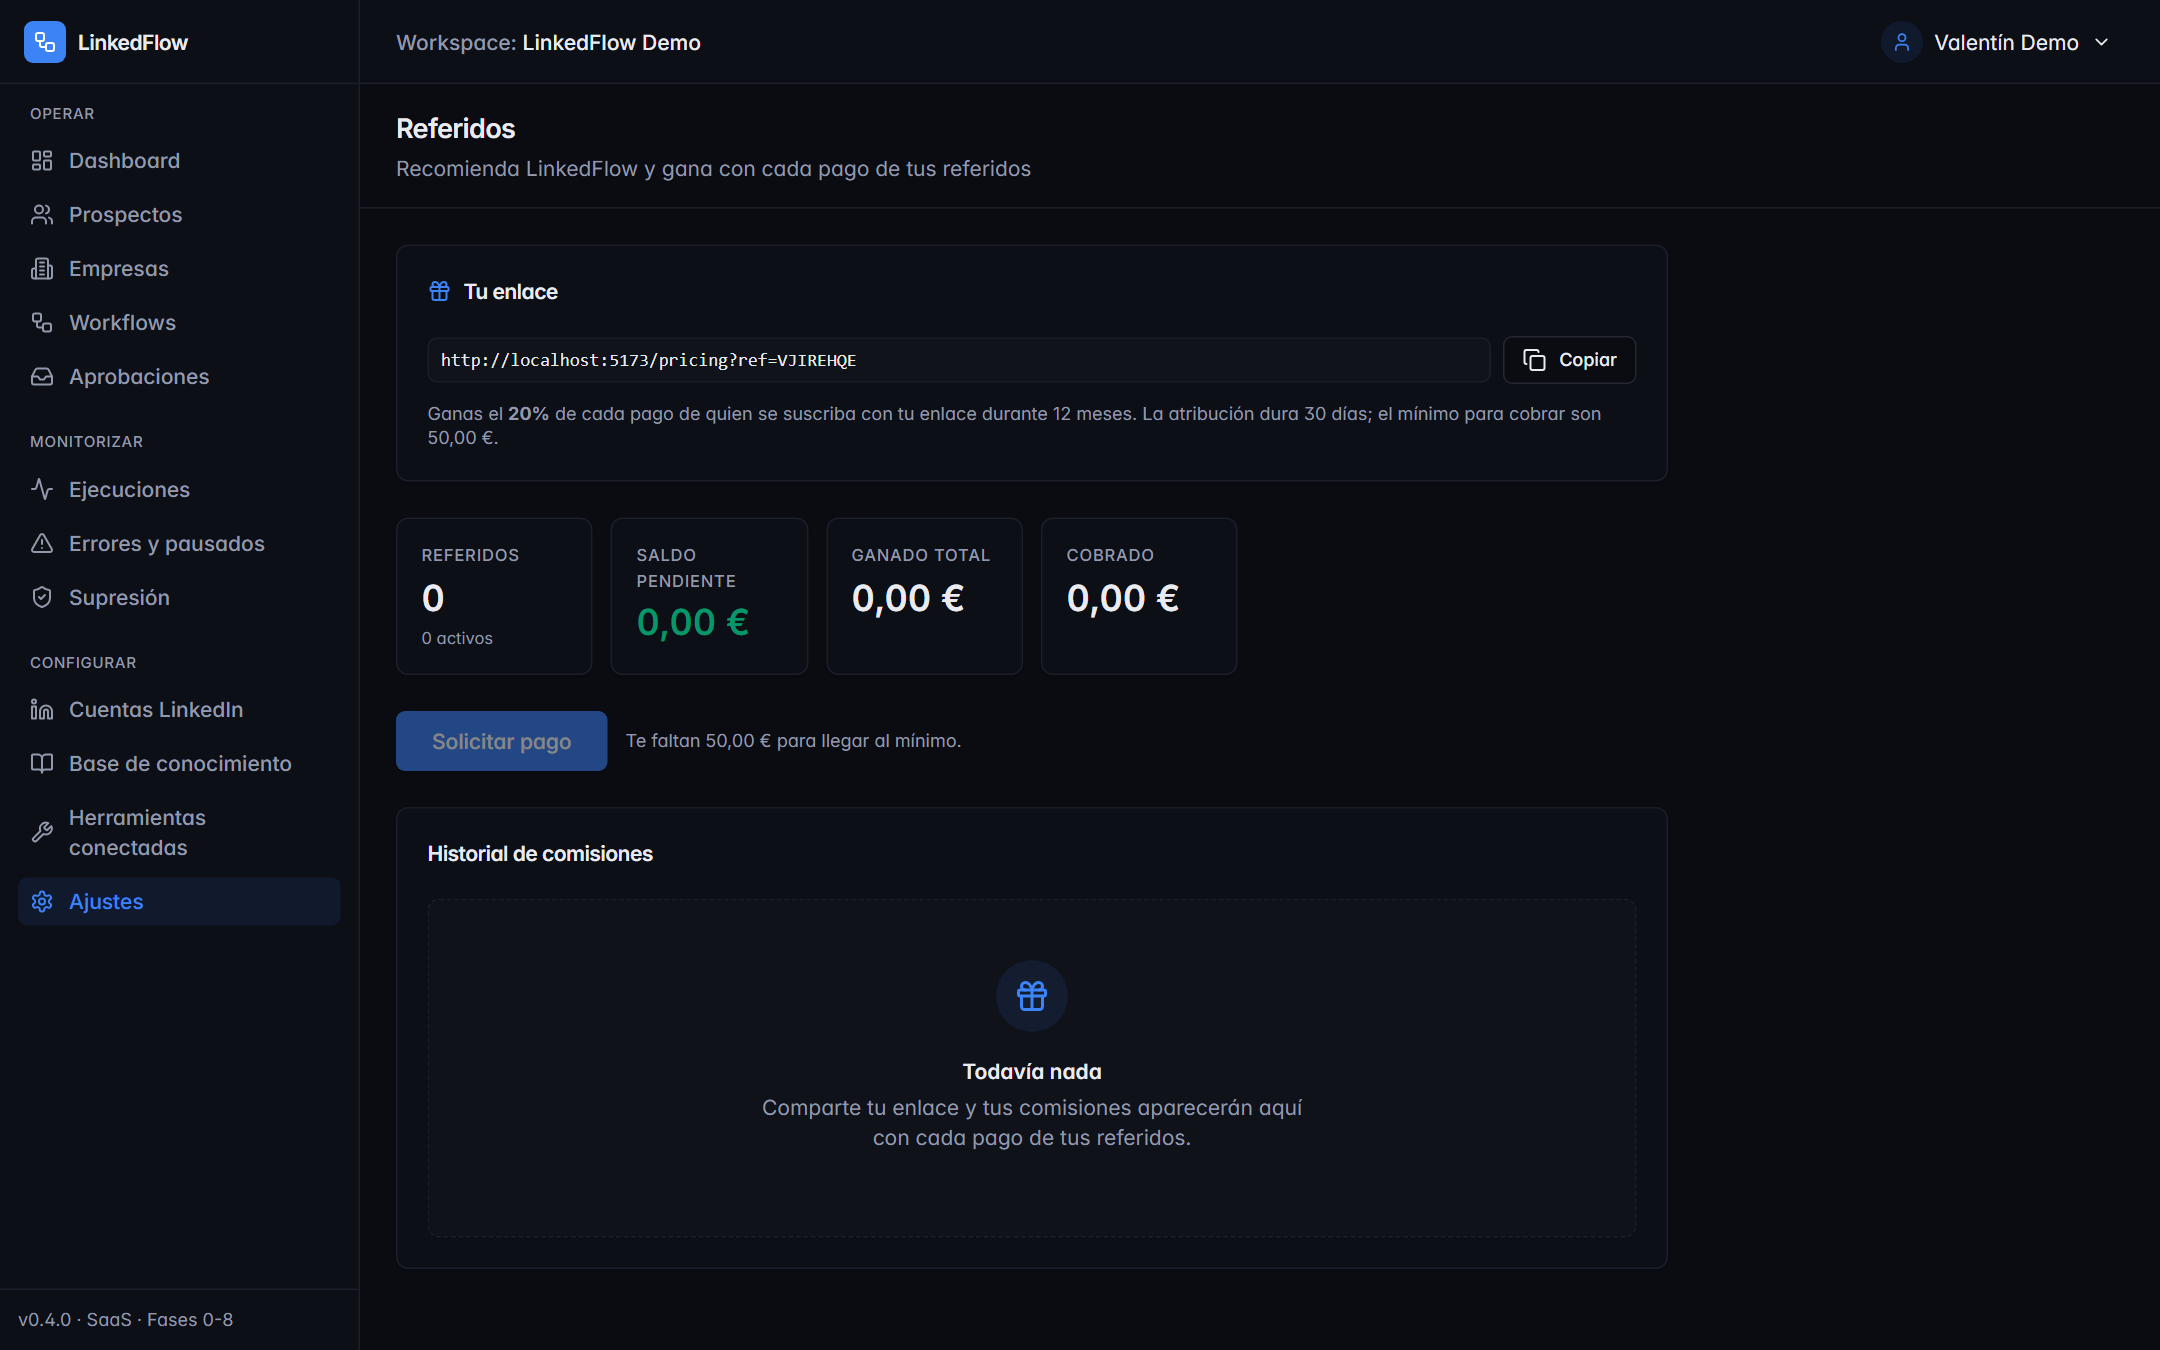Open Base de conocimiento
This screenshot has height=1350, width=2160.
pyautogui.click(x=179, y=764)
